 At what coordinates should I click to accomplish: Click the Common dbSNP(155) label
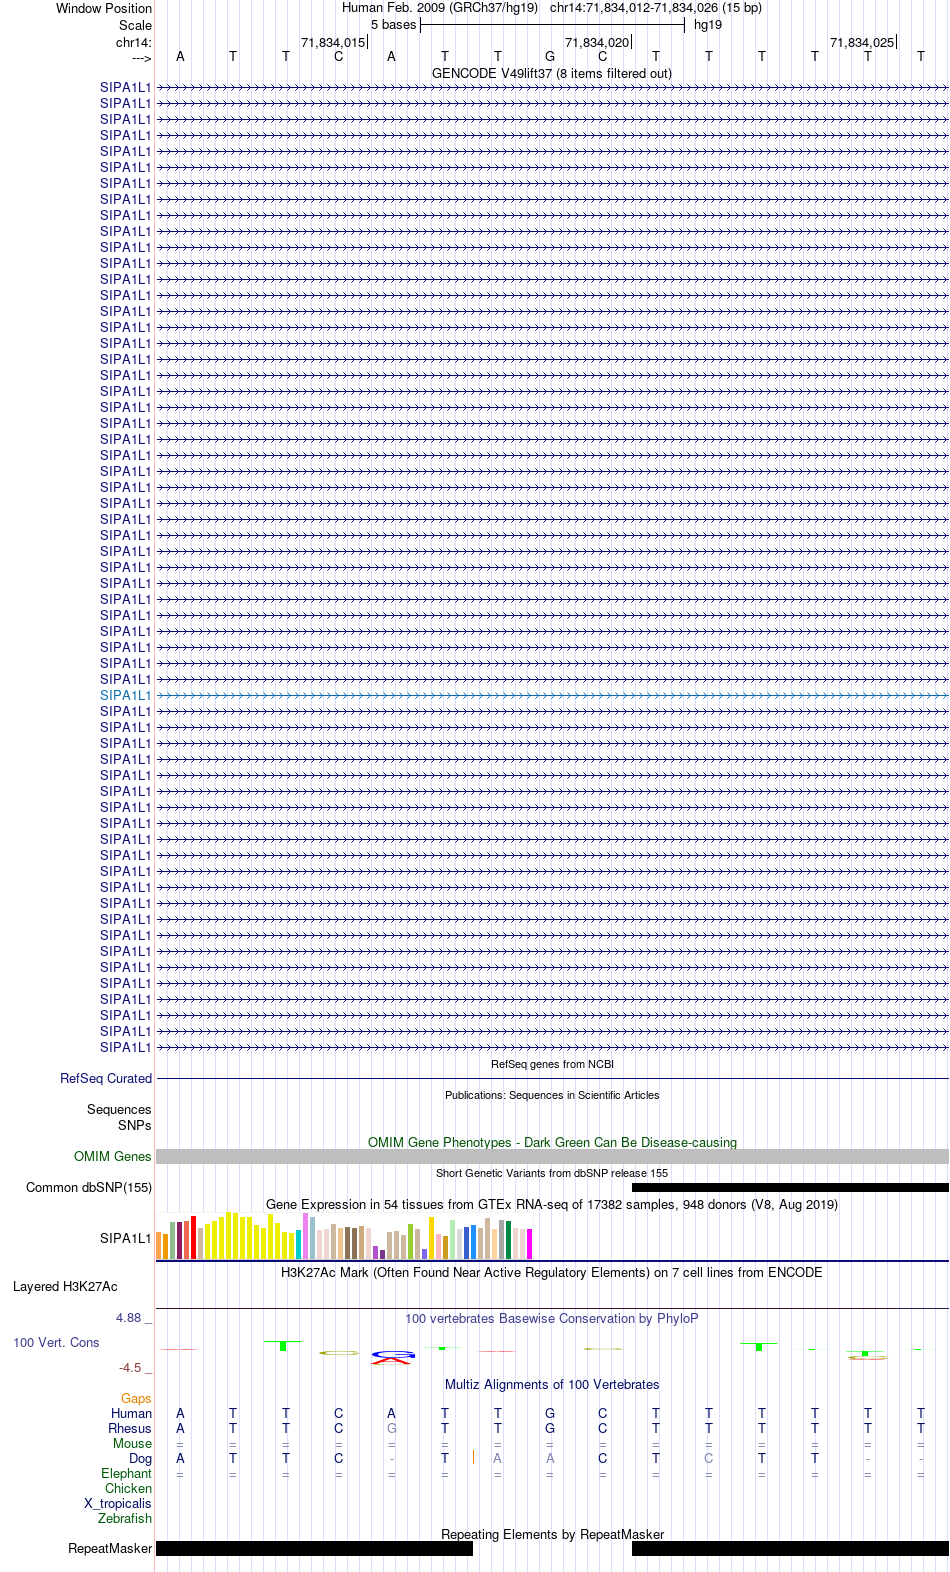[89, 1187]
